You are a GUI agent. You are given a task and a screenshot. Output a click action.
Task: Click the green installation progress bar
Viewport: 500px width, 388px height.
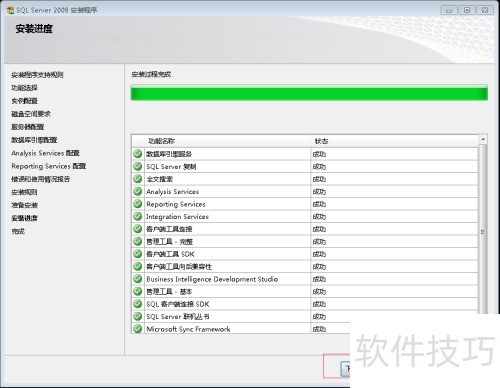click(309, 93)
